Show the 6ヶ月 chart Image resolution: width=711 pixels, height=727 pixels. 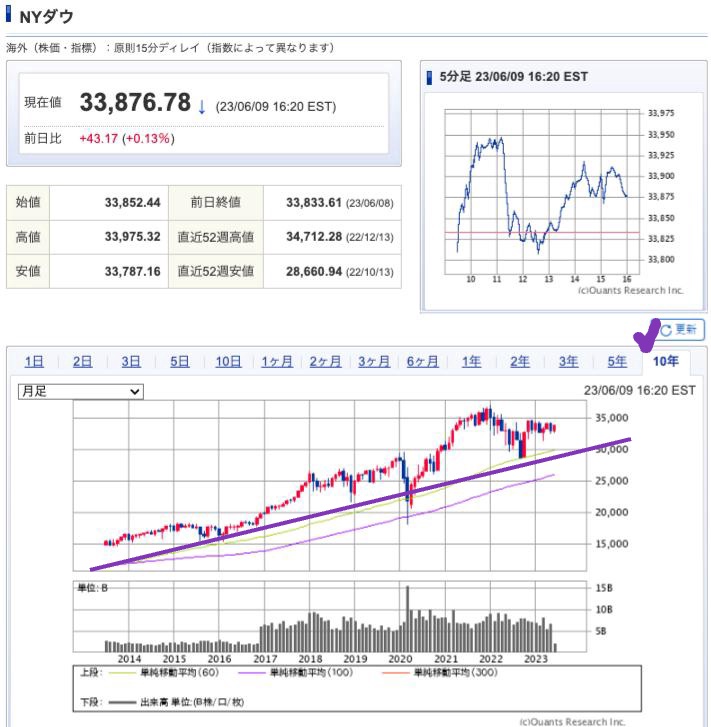tap(423, 362)
